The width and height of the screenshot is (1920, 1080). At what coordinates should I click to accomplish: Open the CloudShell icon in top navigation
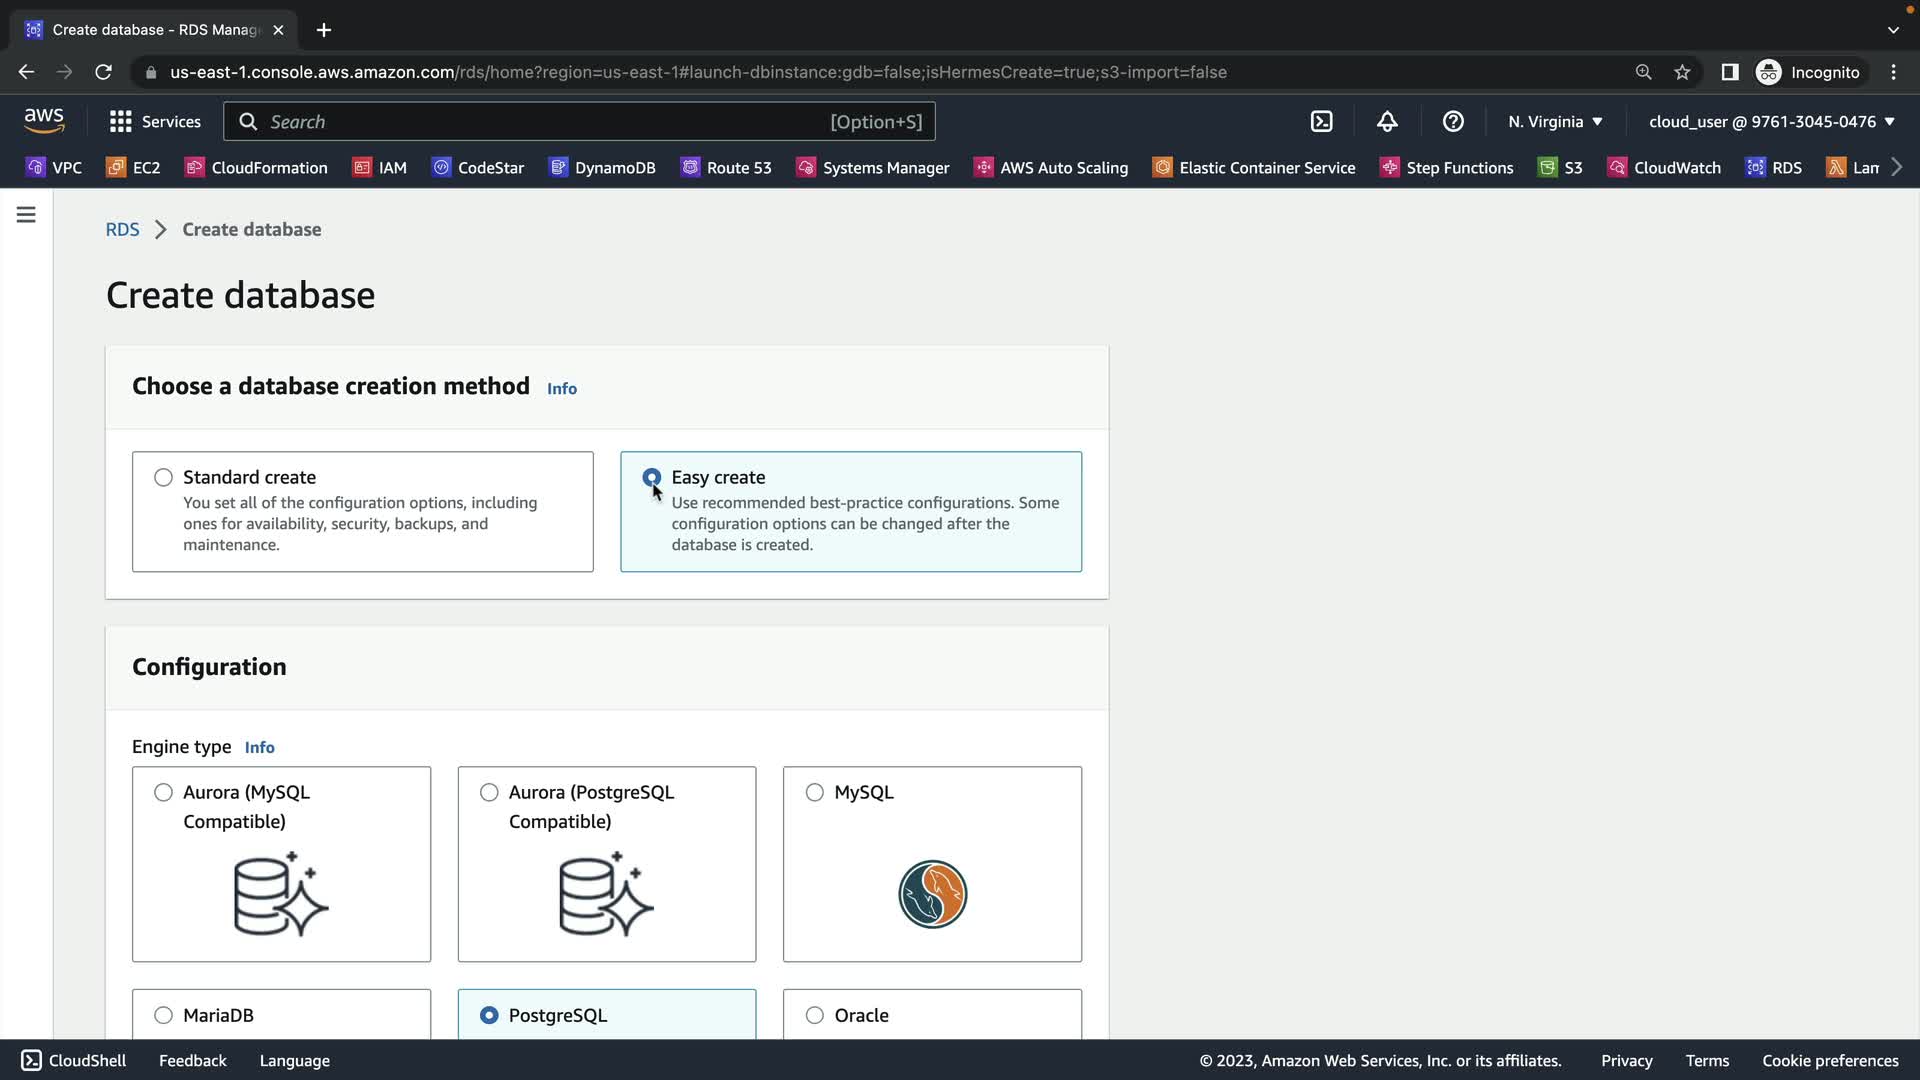click(x=1321, y=122)
